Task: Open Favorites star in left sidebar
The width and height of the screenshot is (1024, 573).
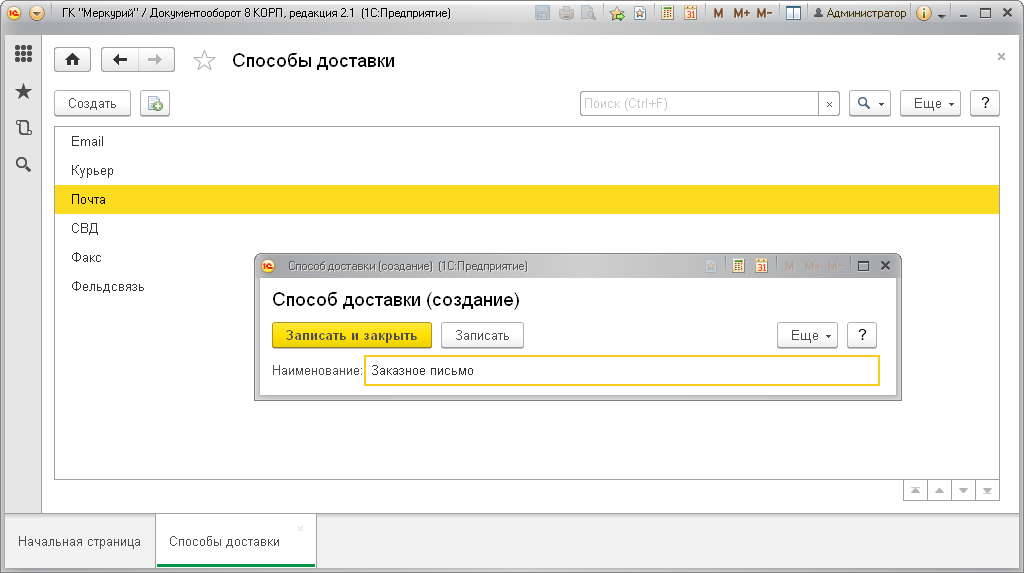Action: tap(24, 91)
